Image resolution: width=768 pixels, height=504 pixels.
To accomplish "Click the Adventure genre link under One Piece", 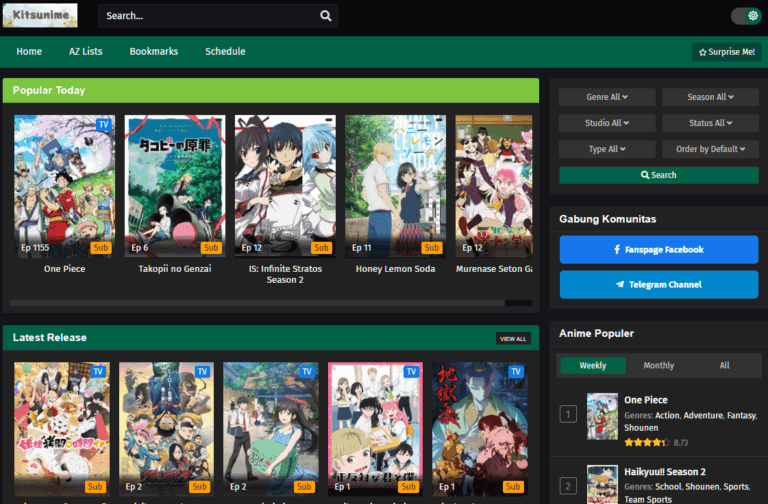I will click(x=703, y=415).
